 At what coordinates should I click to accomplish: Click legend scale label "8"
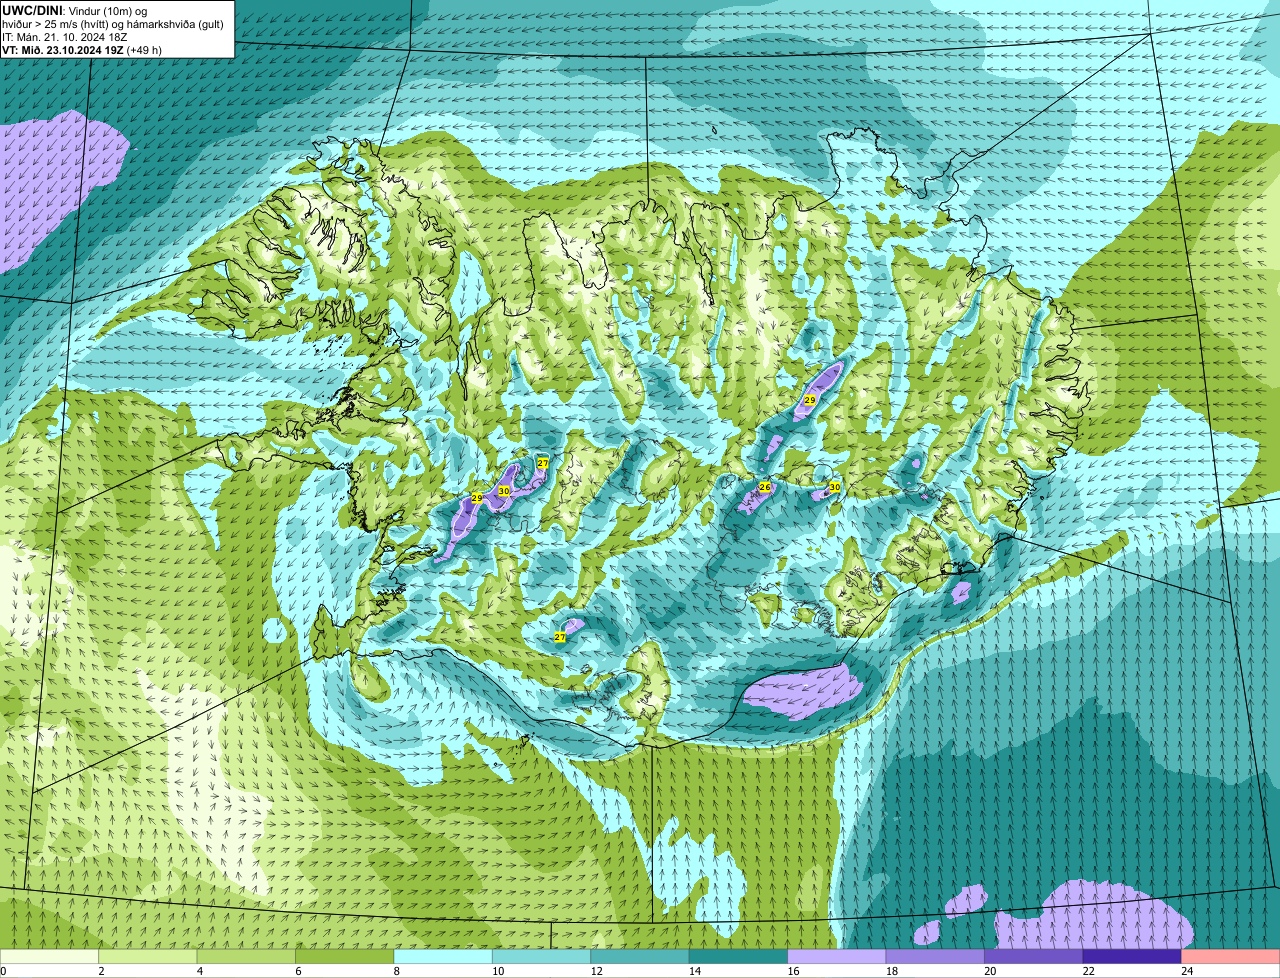pyautogui.click(x=396, y=970)
